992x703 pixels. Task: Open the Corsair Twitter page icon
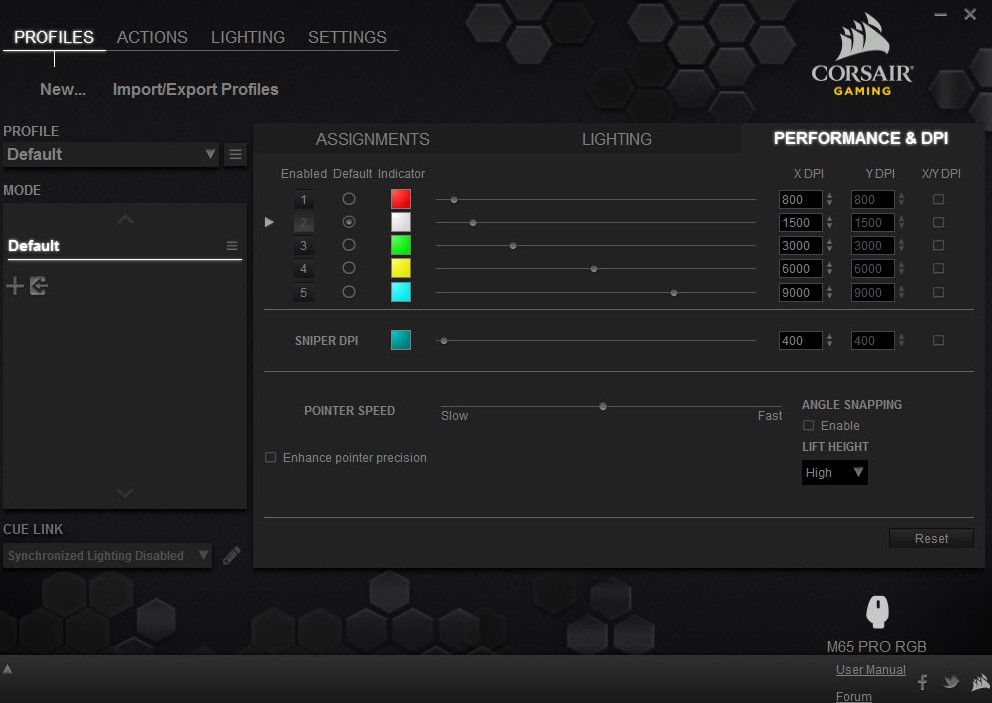point(951,682)
